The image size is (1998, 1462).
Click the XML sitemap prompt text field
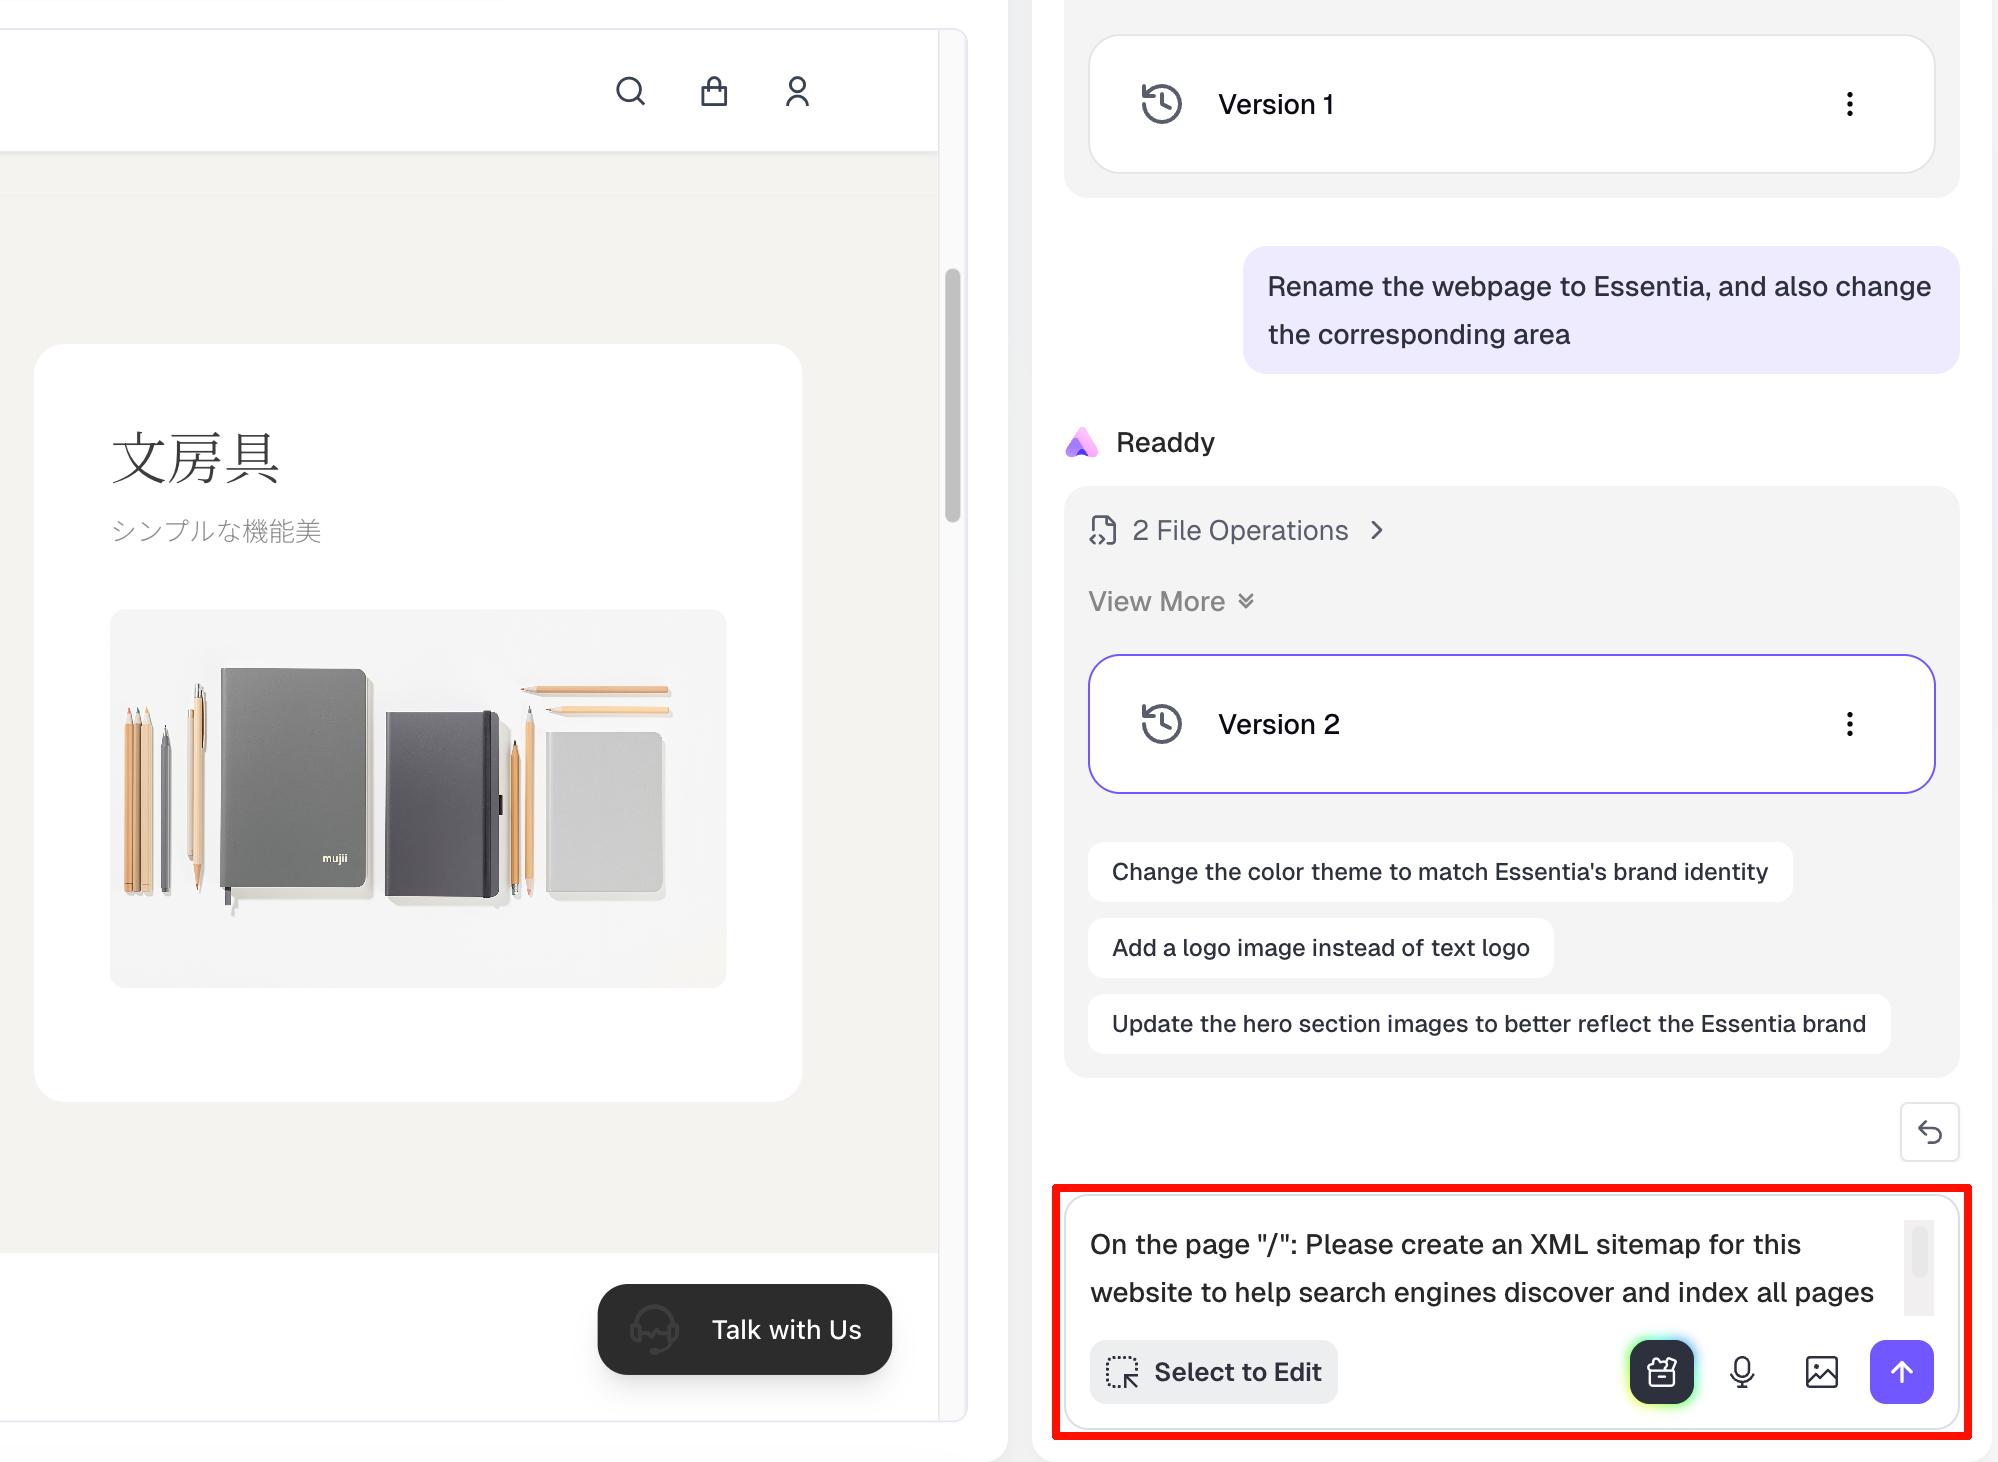coord(1480,1268)
